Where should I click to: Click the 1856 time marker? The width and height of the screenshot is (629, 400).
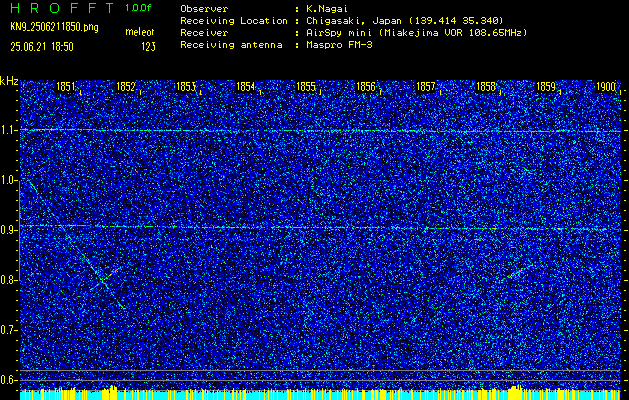pos(366,87)
